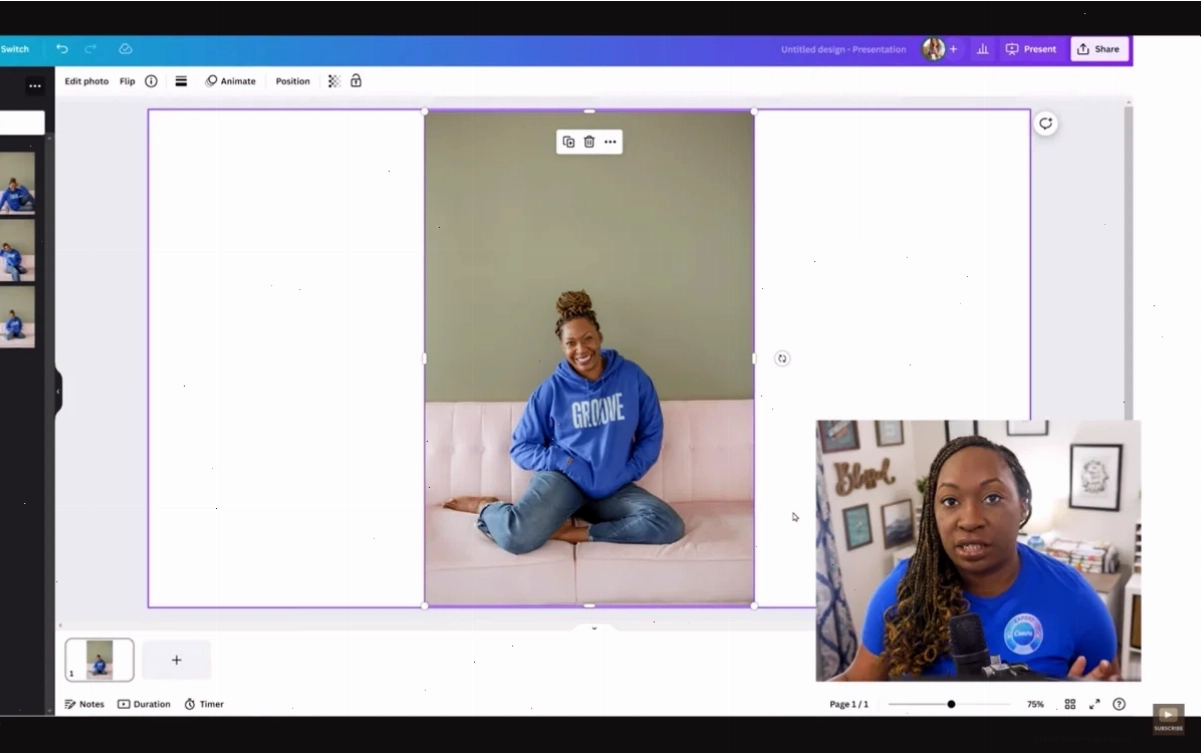Add a new page with the plus button
Viewport: 1201px width, 755px height.
[176, 660]
